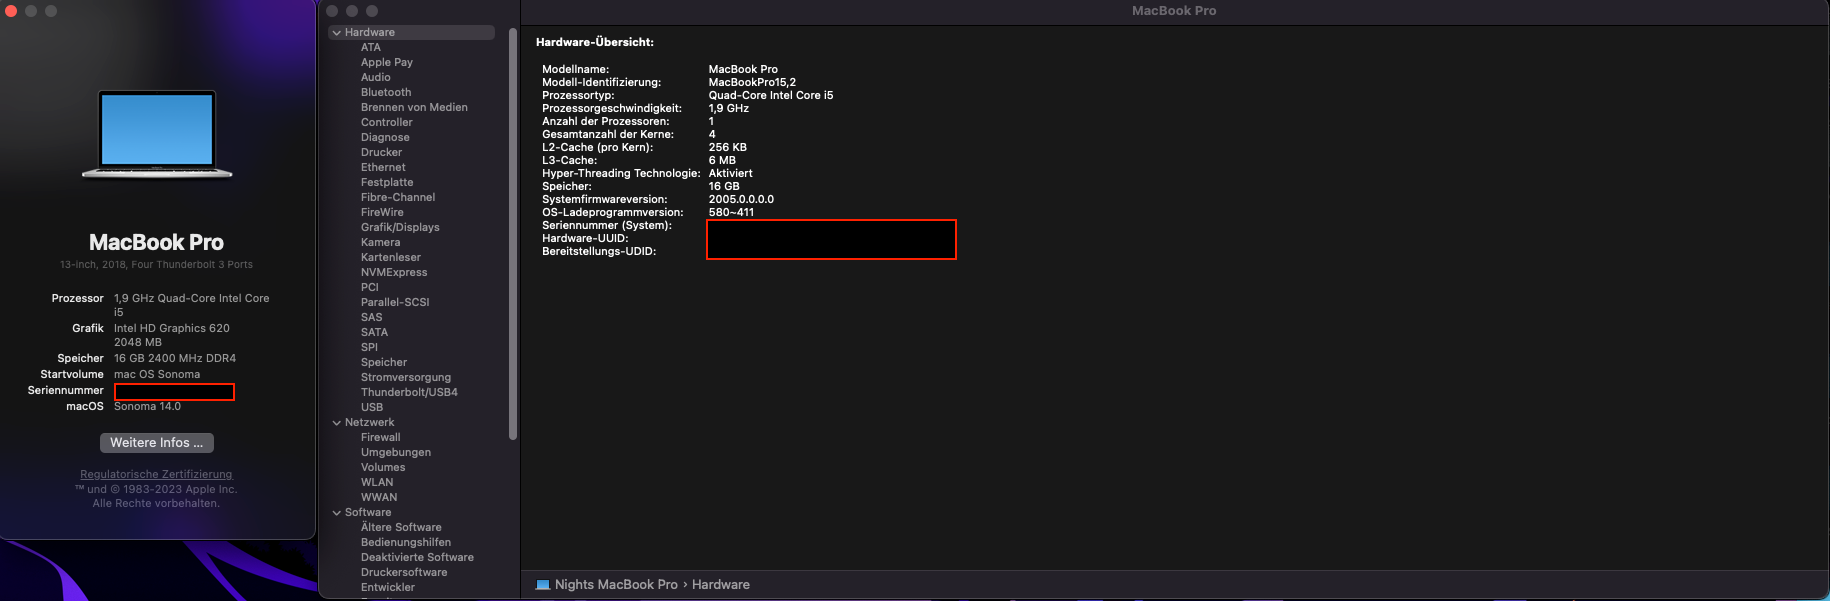The width and height of the screenshot is (1830, 601).
Task: Select Volumes under Netzwerk
Action: pos(383,467)
